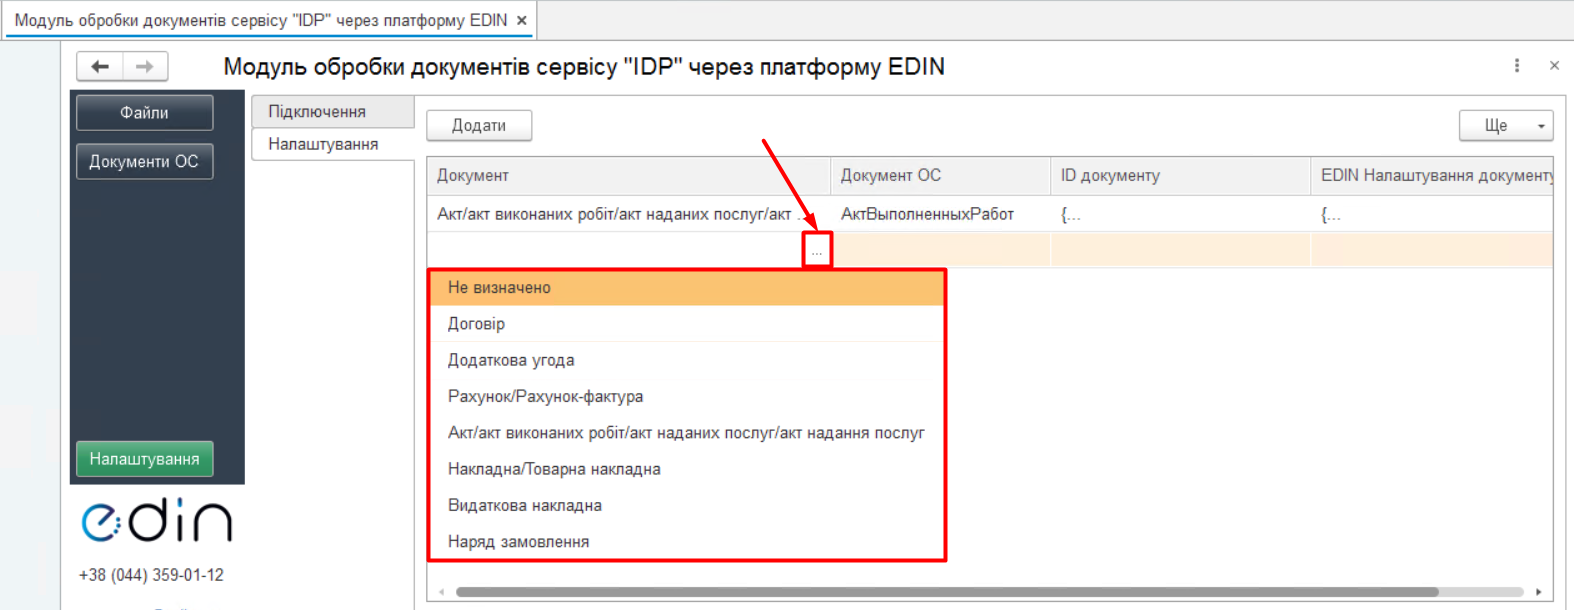Expand the Ще dropdown menu
The image size is (1574, 610).
pos(1505,126)
